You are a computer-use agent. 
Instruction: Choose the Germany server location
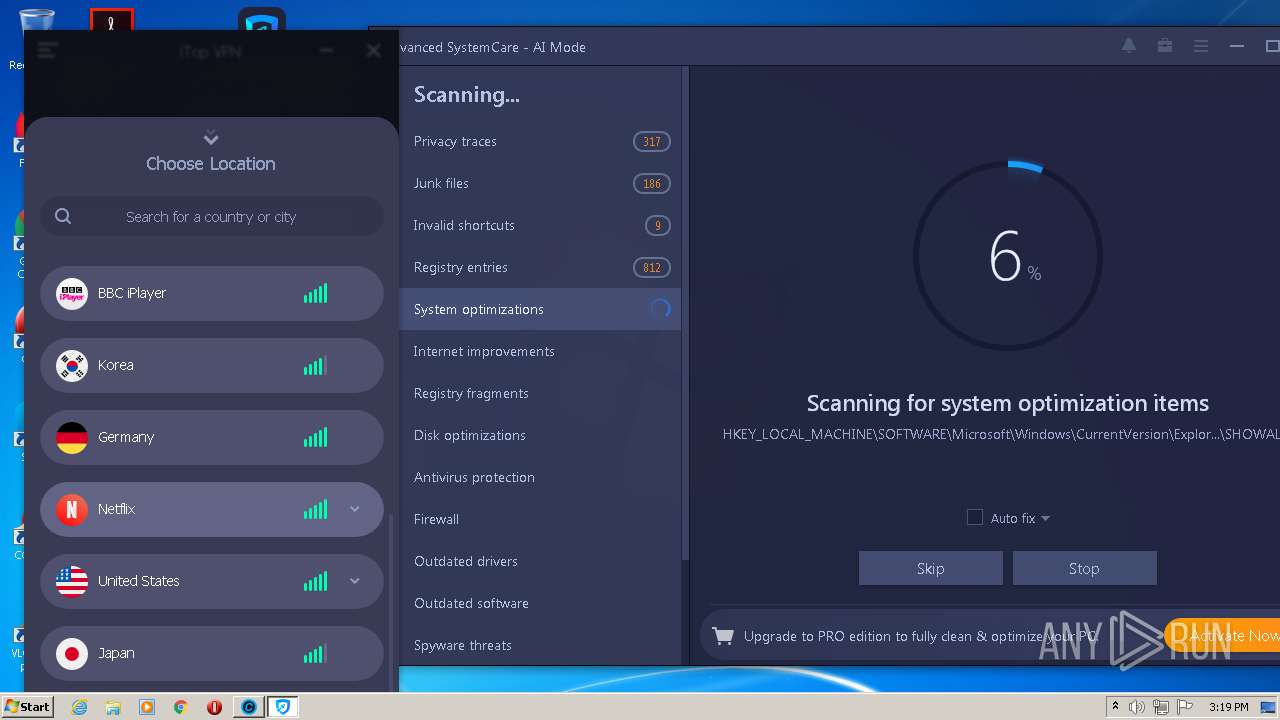coord(212,437)
